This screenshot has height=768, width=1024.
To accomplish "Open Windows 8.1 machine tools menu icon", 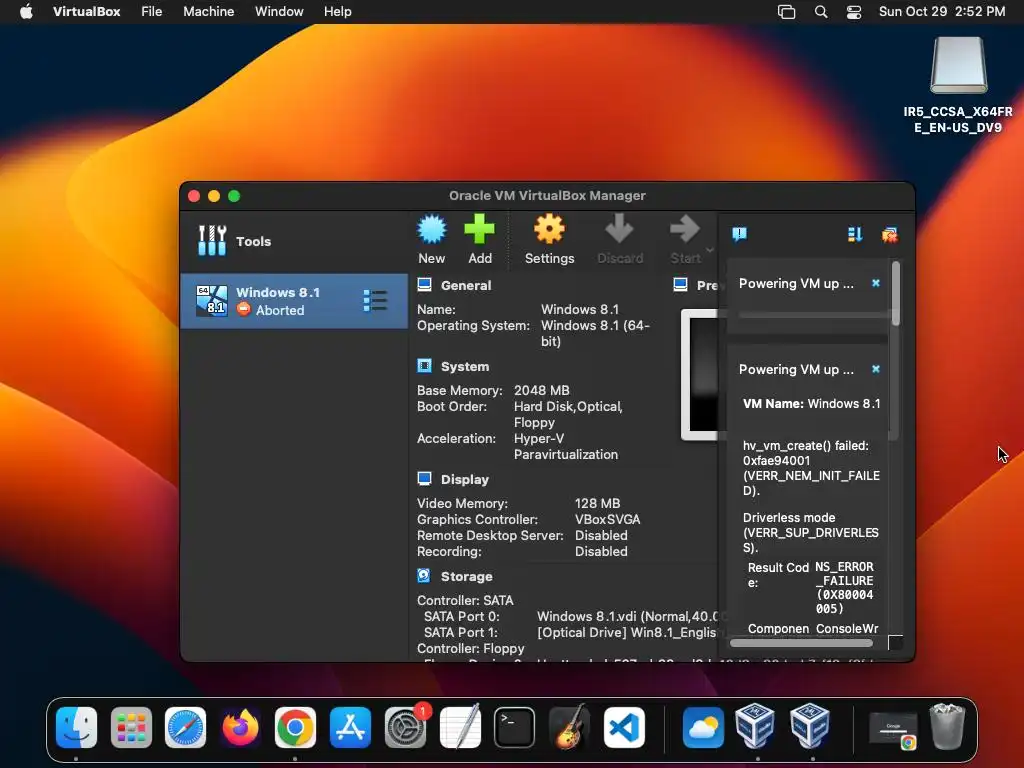I will point(375,300).
